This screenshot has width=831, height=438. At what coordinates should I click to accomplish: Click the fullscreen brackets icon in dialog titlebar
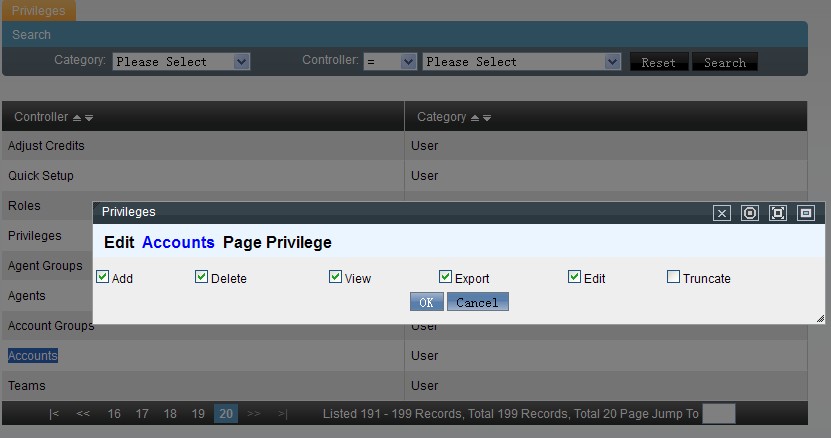tap(778, 213)
